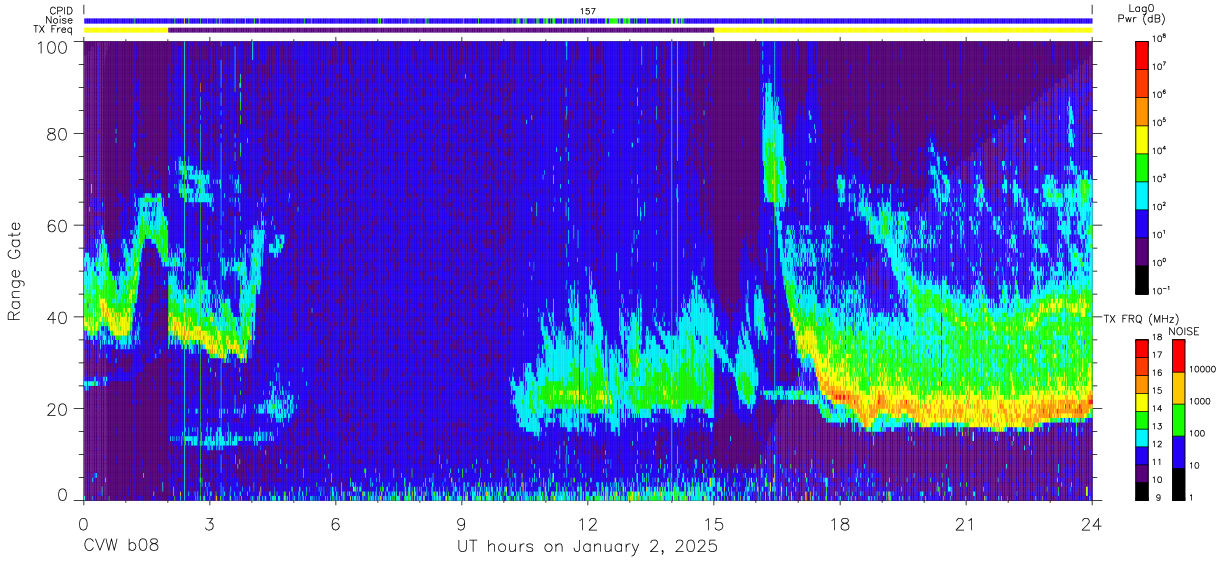
Task: Click the UT hours tick label '24'
Action: pos(1092,525)
